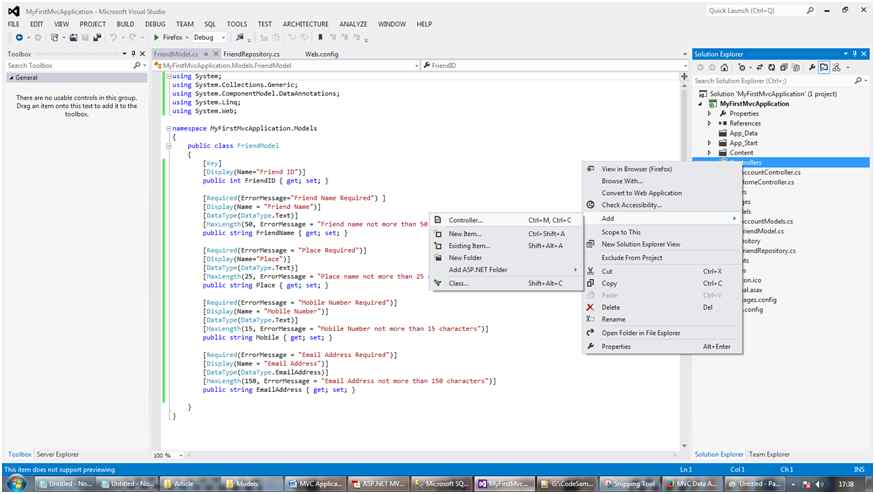The height and width of the screenshot is (494, 875).
Task: Open the ARCHITECTURE menu
Action: [305, 23]
